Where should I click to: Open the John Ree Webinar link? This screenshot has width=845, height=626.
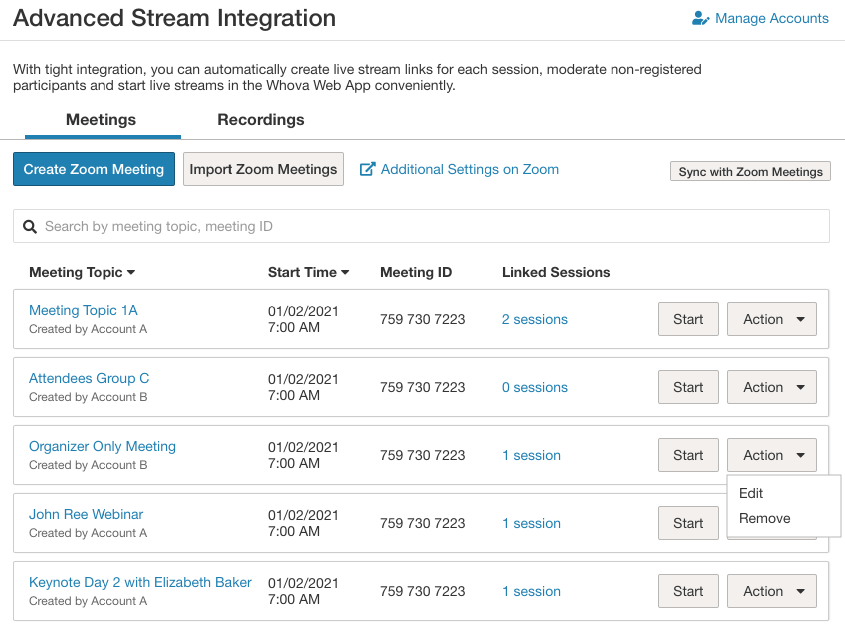(x=86, y=514)
